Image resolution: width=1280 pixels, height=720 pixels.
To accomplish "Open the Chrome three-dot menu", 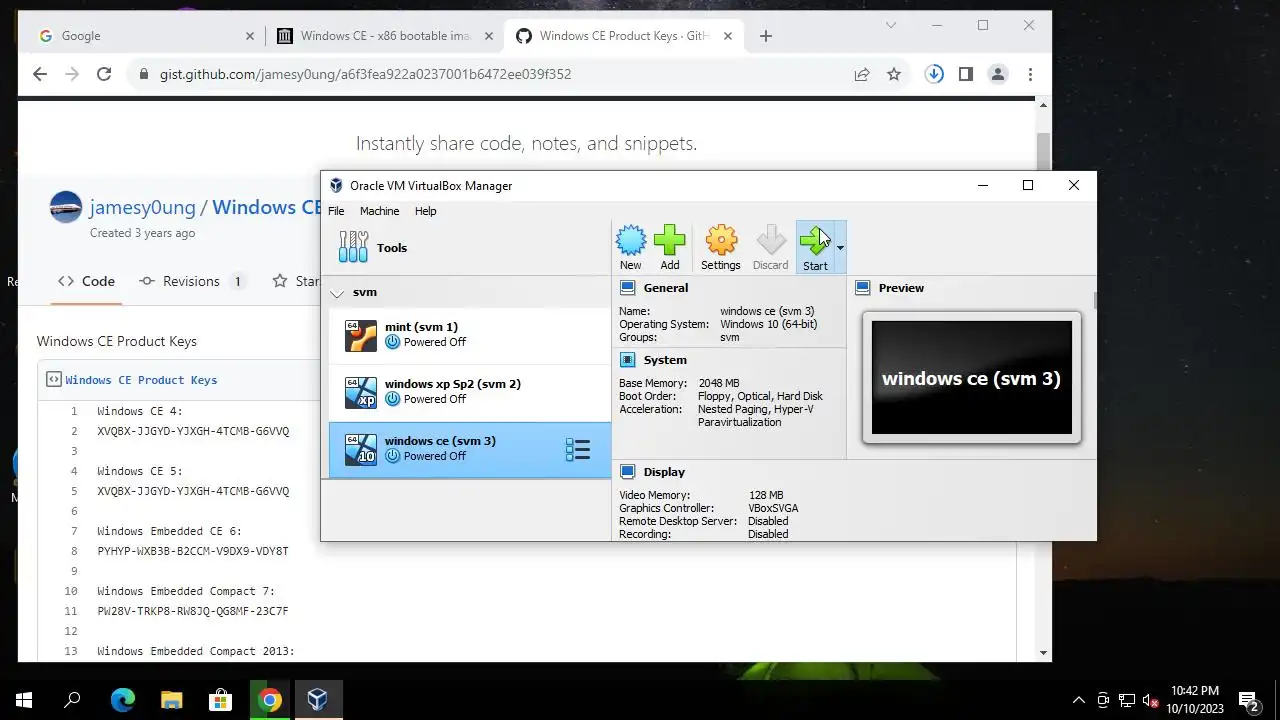I will [1030, 74].
